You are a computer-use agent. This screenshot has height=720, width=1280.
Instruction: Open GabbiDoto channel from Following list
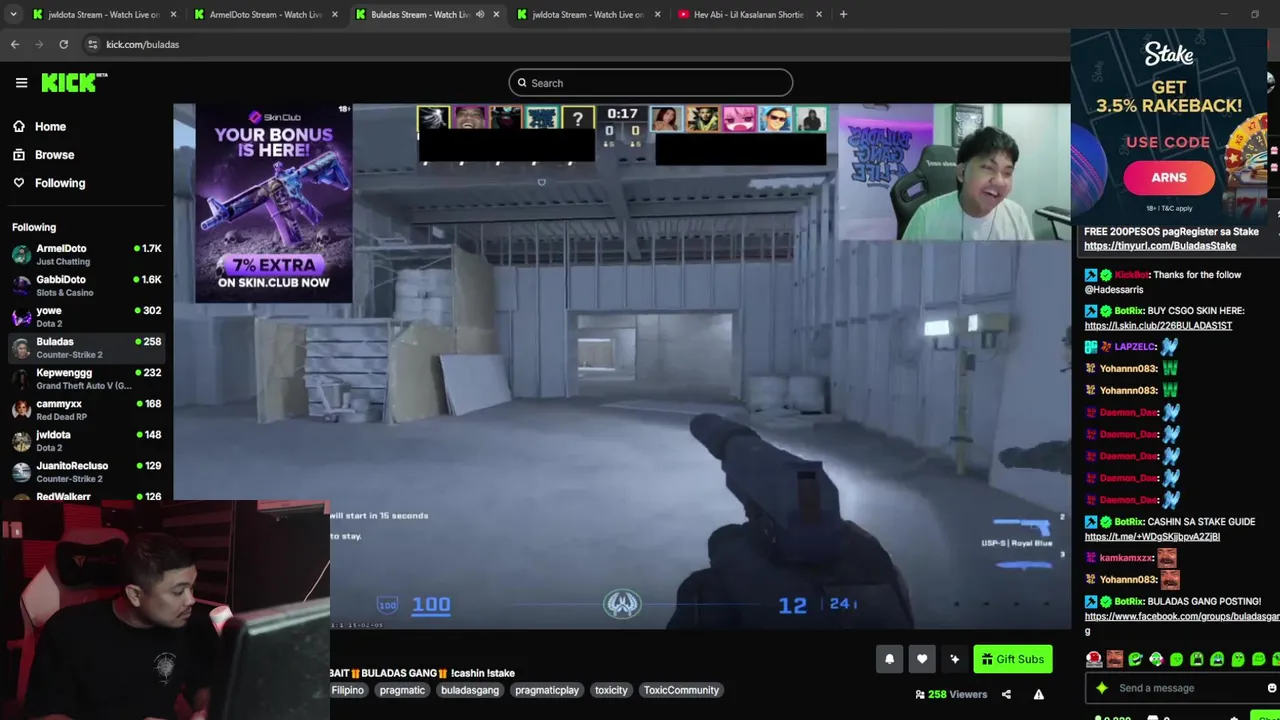(x=86, y=285)
